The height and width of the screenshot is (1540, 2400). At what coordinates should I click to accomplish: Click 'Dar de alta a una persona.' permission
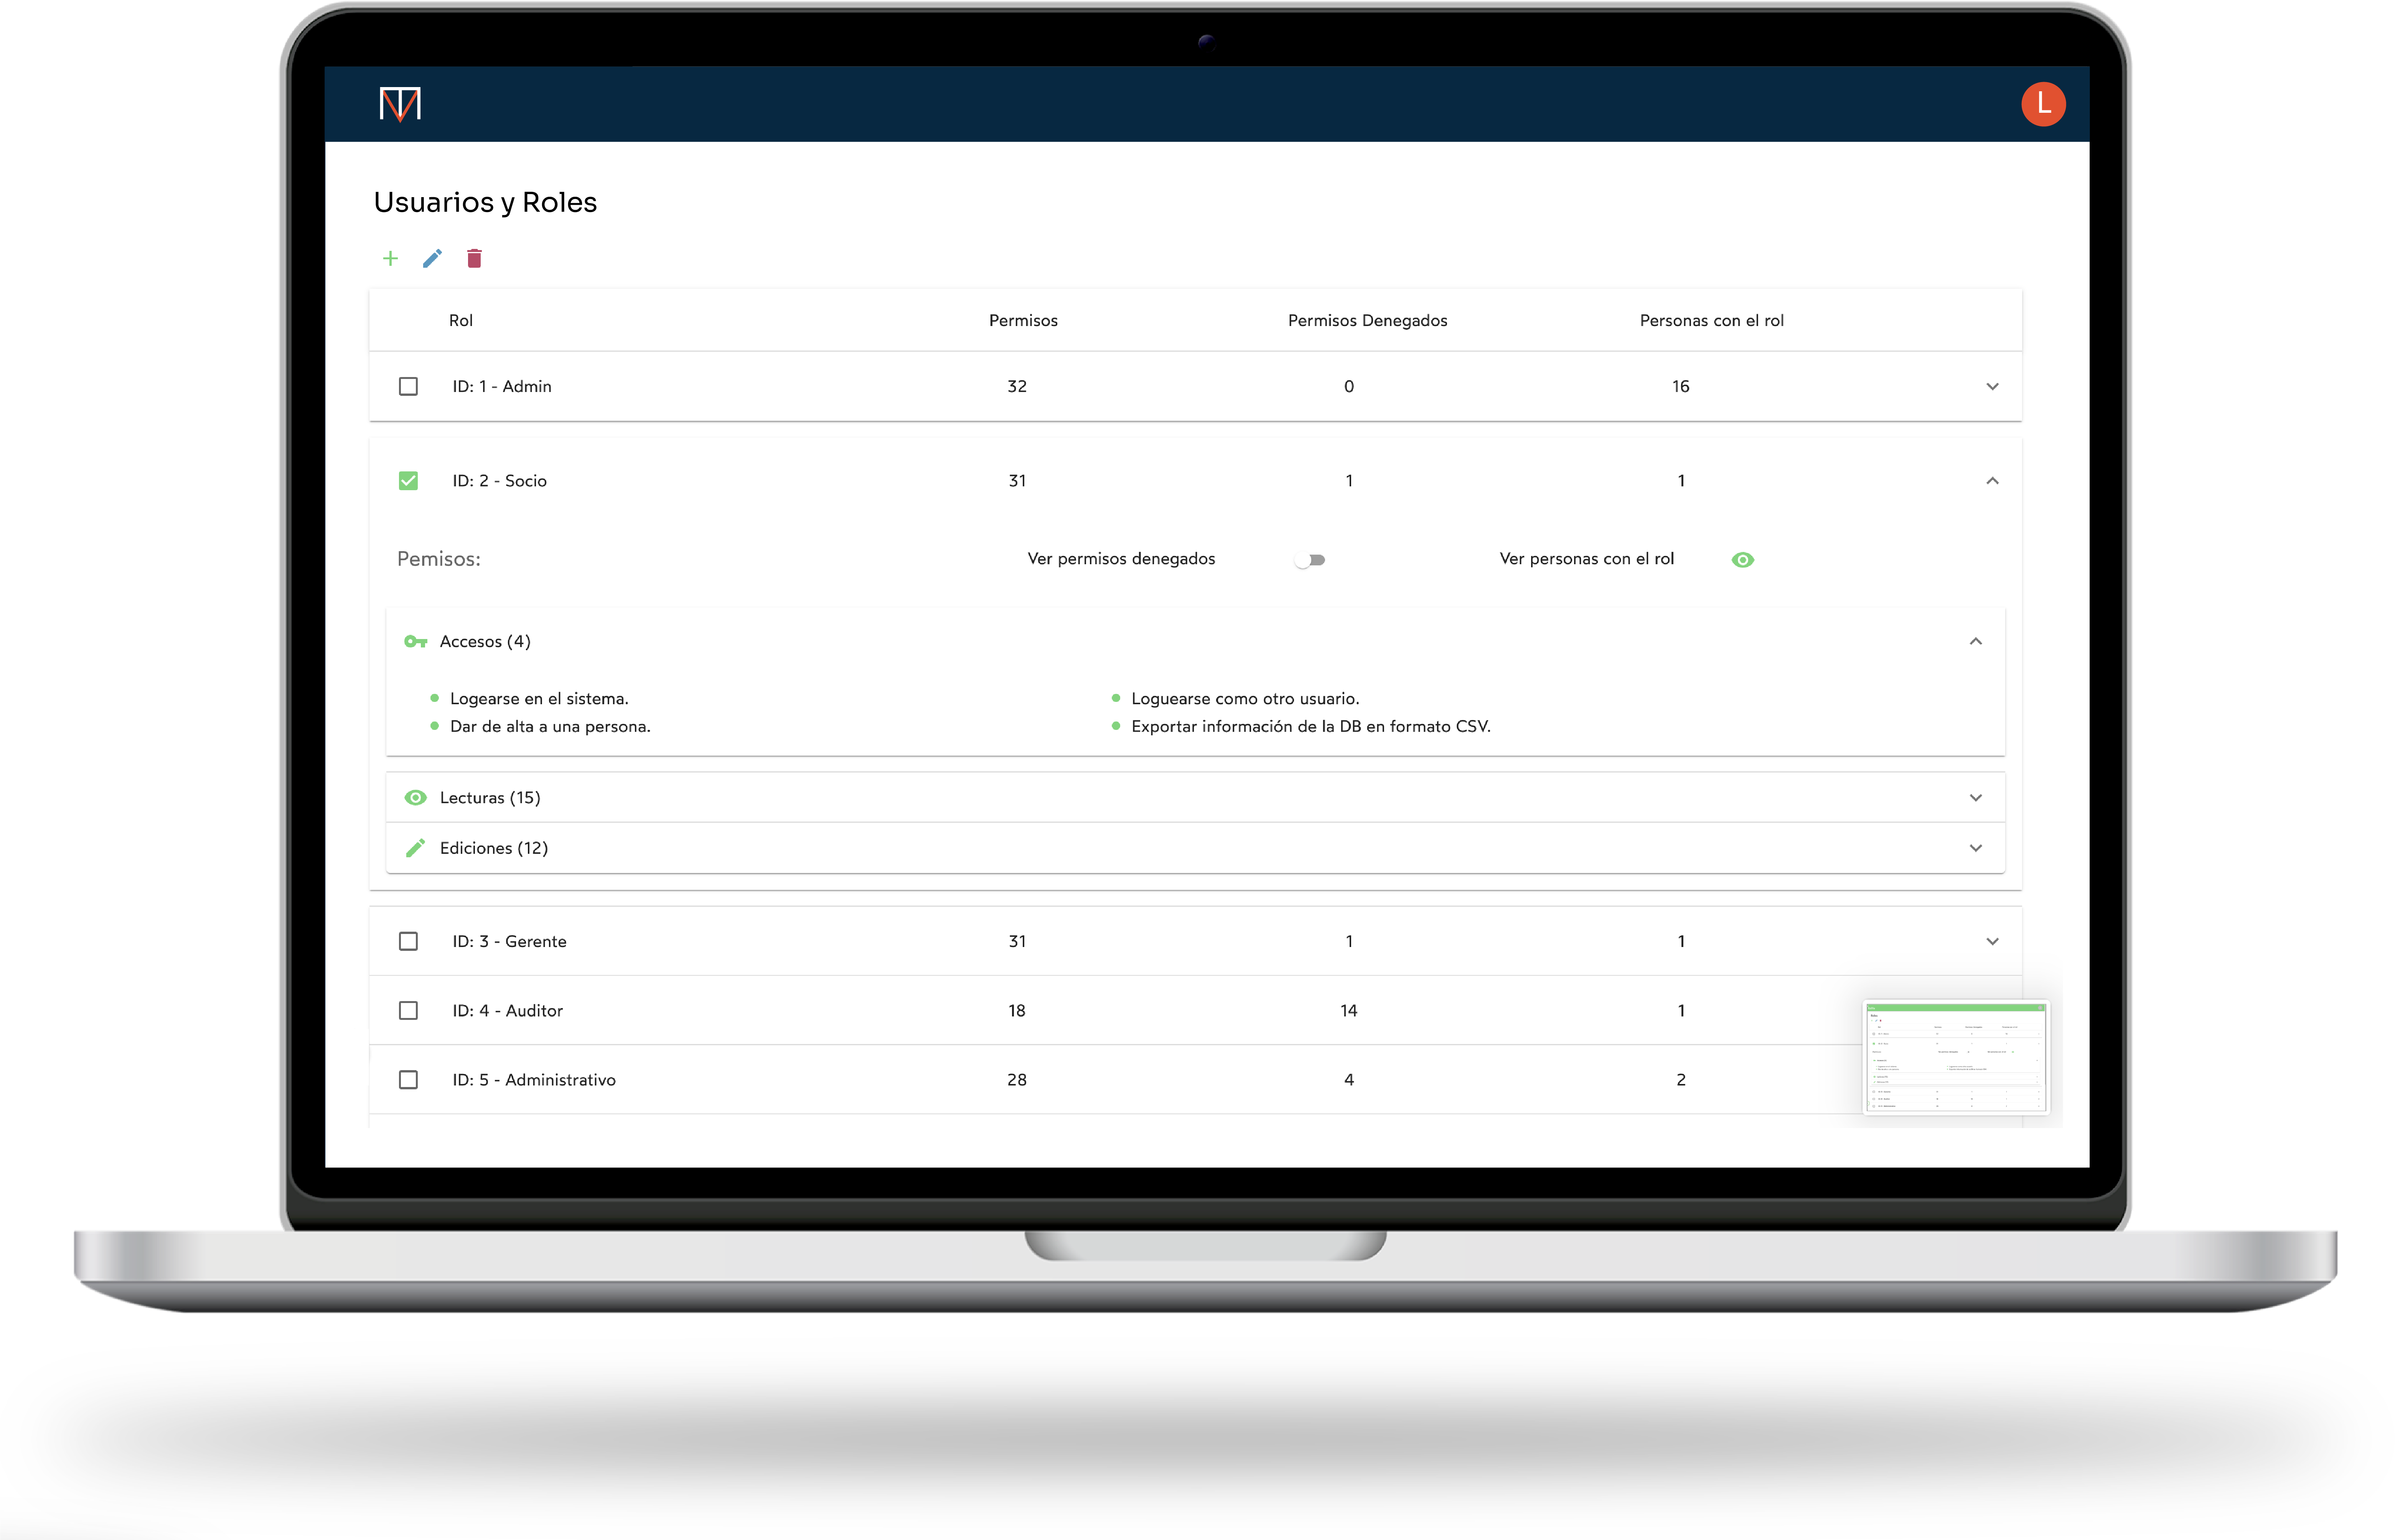[550, 727]
